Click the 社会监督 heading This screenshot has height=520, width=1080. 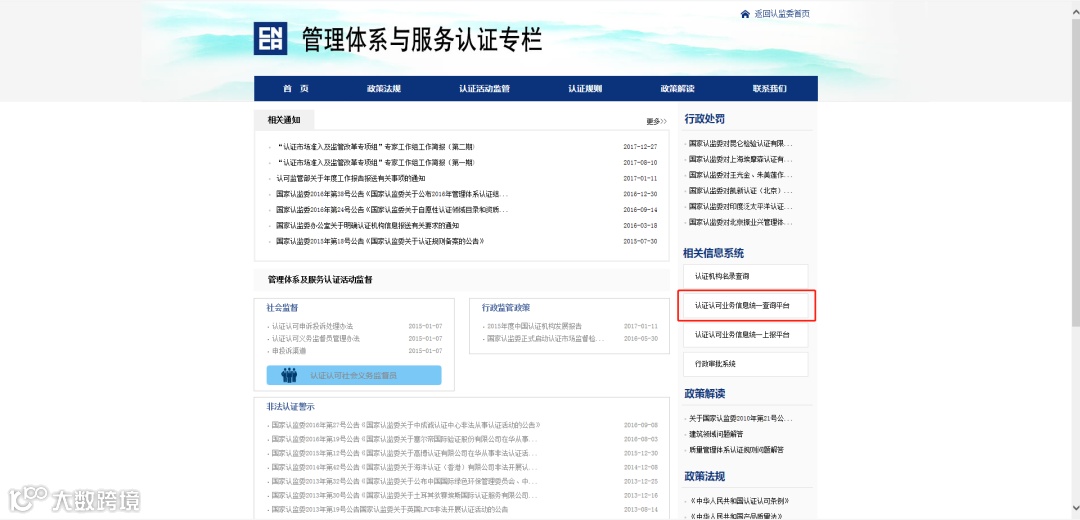coord(282,308)
